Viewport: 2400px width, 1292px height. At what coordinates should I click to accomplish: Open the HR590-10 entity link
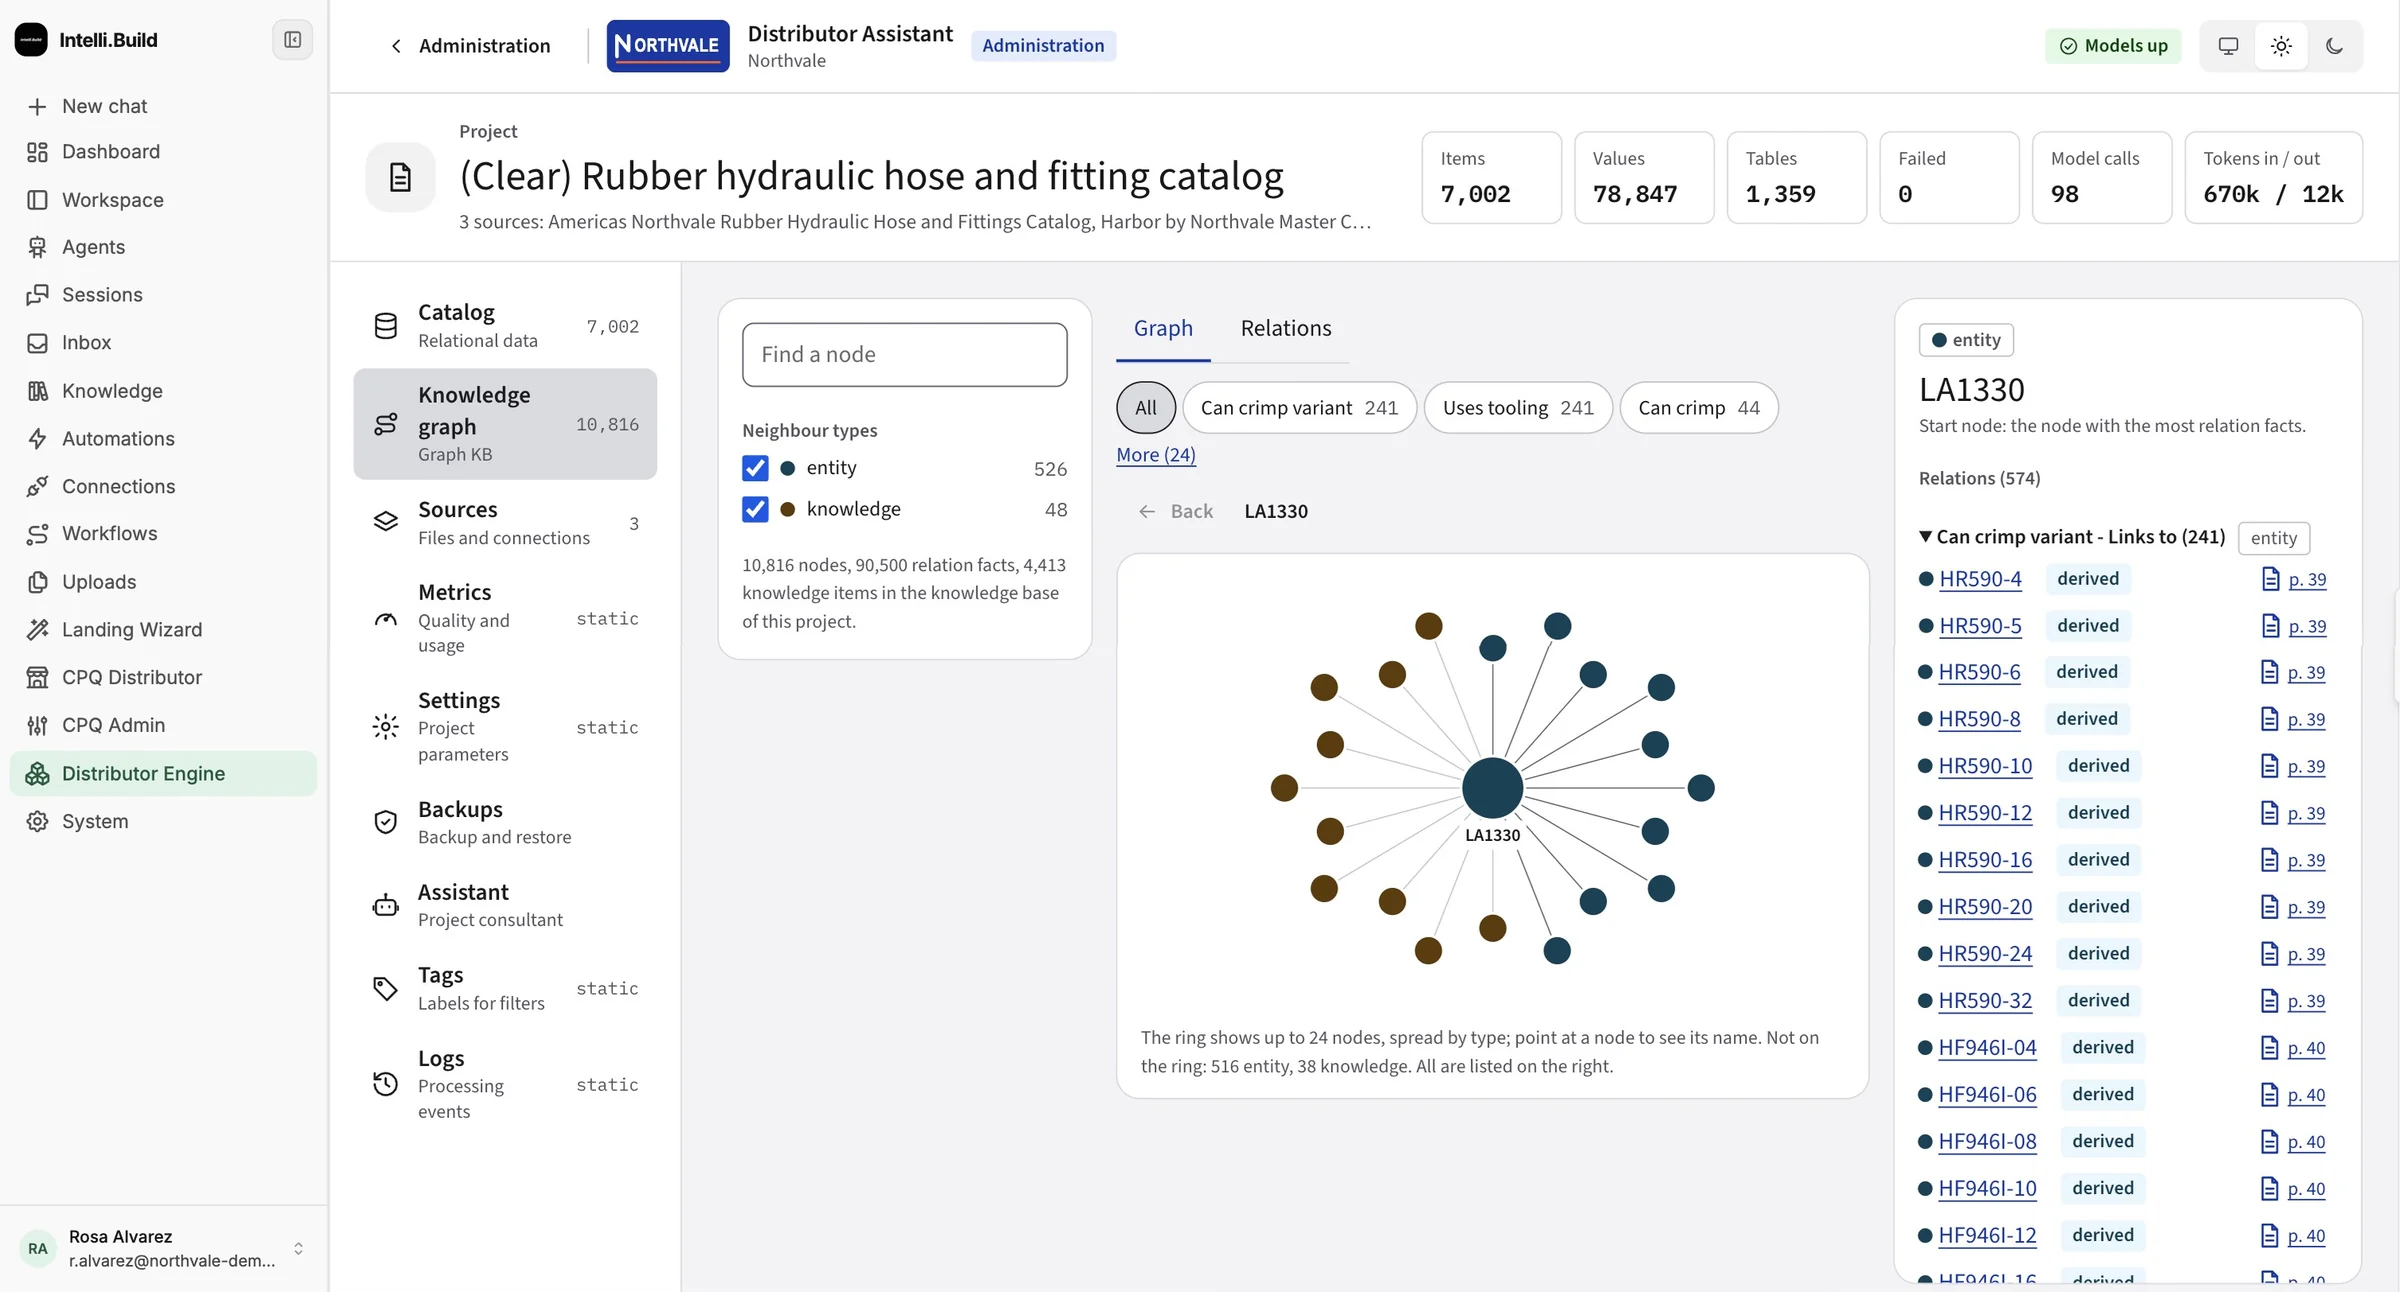coord(1985,766)
